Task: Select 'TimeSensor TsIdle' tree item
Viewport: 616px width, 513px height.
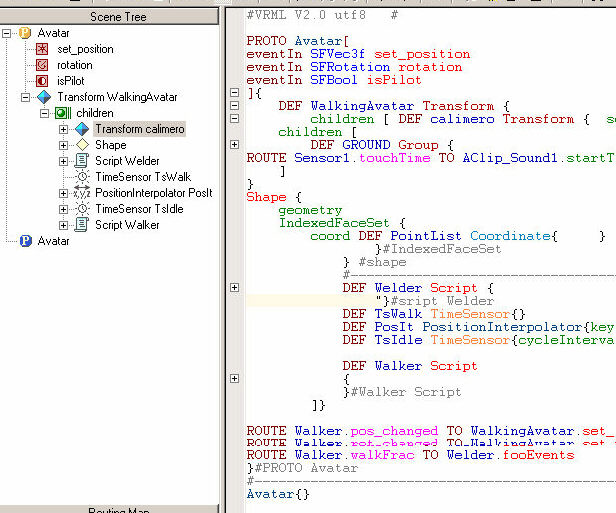Action: click(x=139, y=209)
